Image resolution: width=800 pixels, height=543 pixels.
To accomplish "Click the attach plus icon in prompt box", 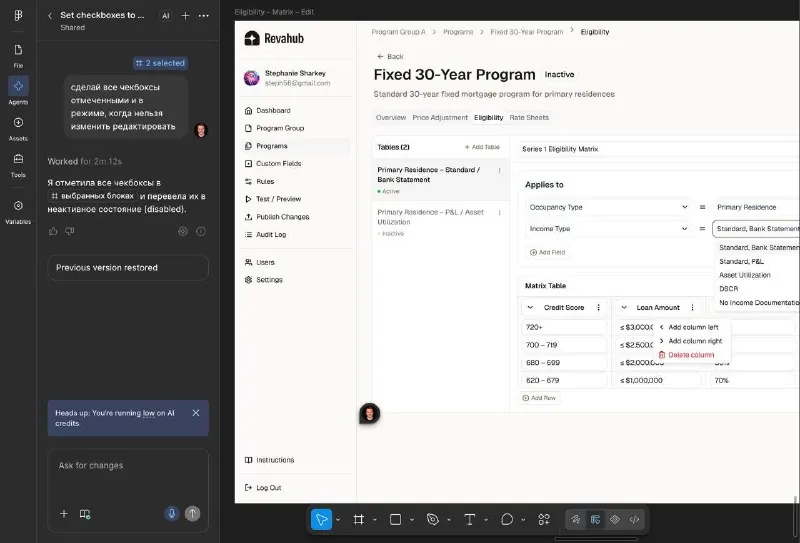I will click(64, 513).
